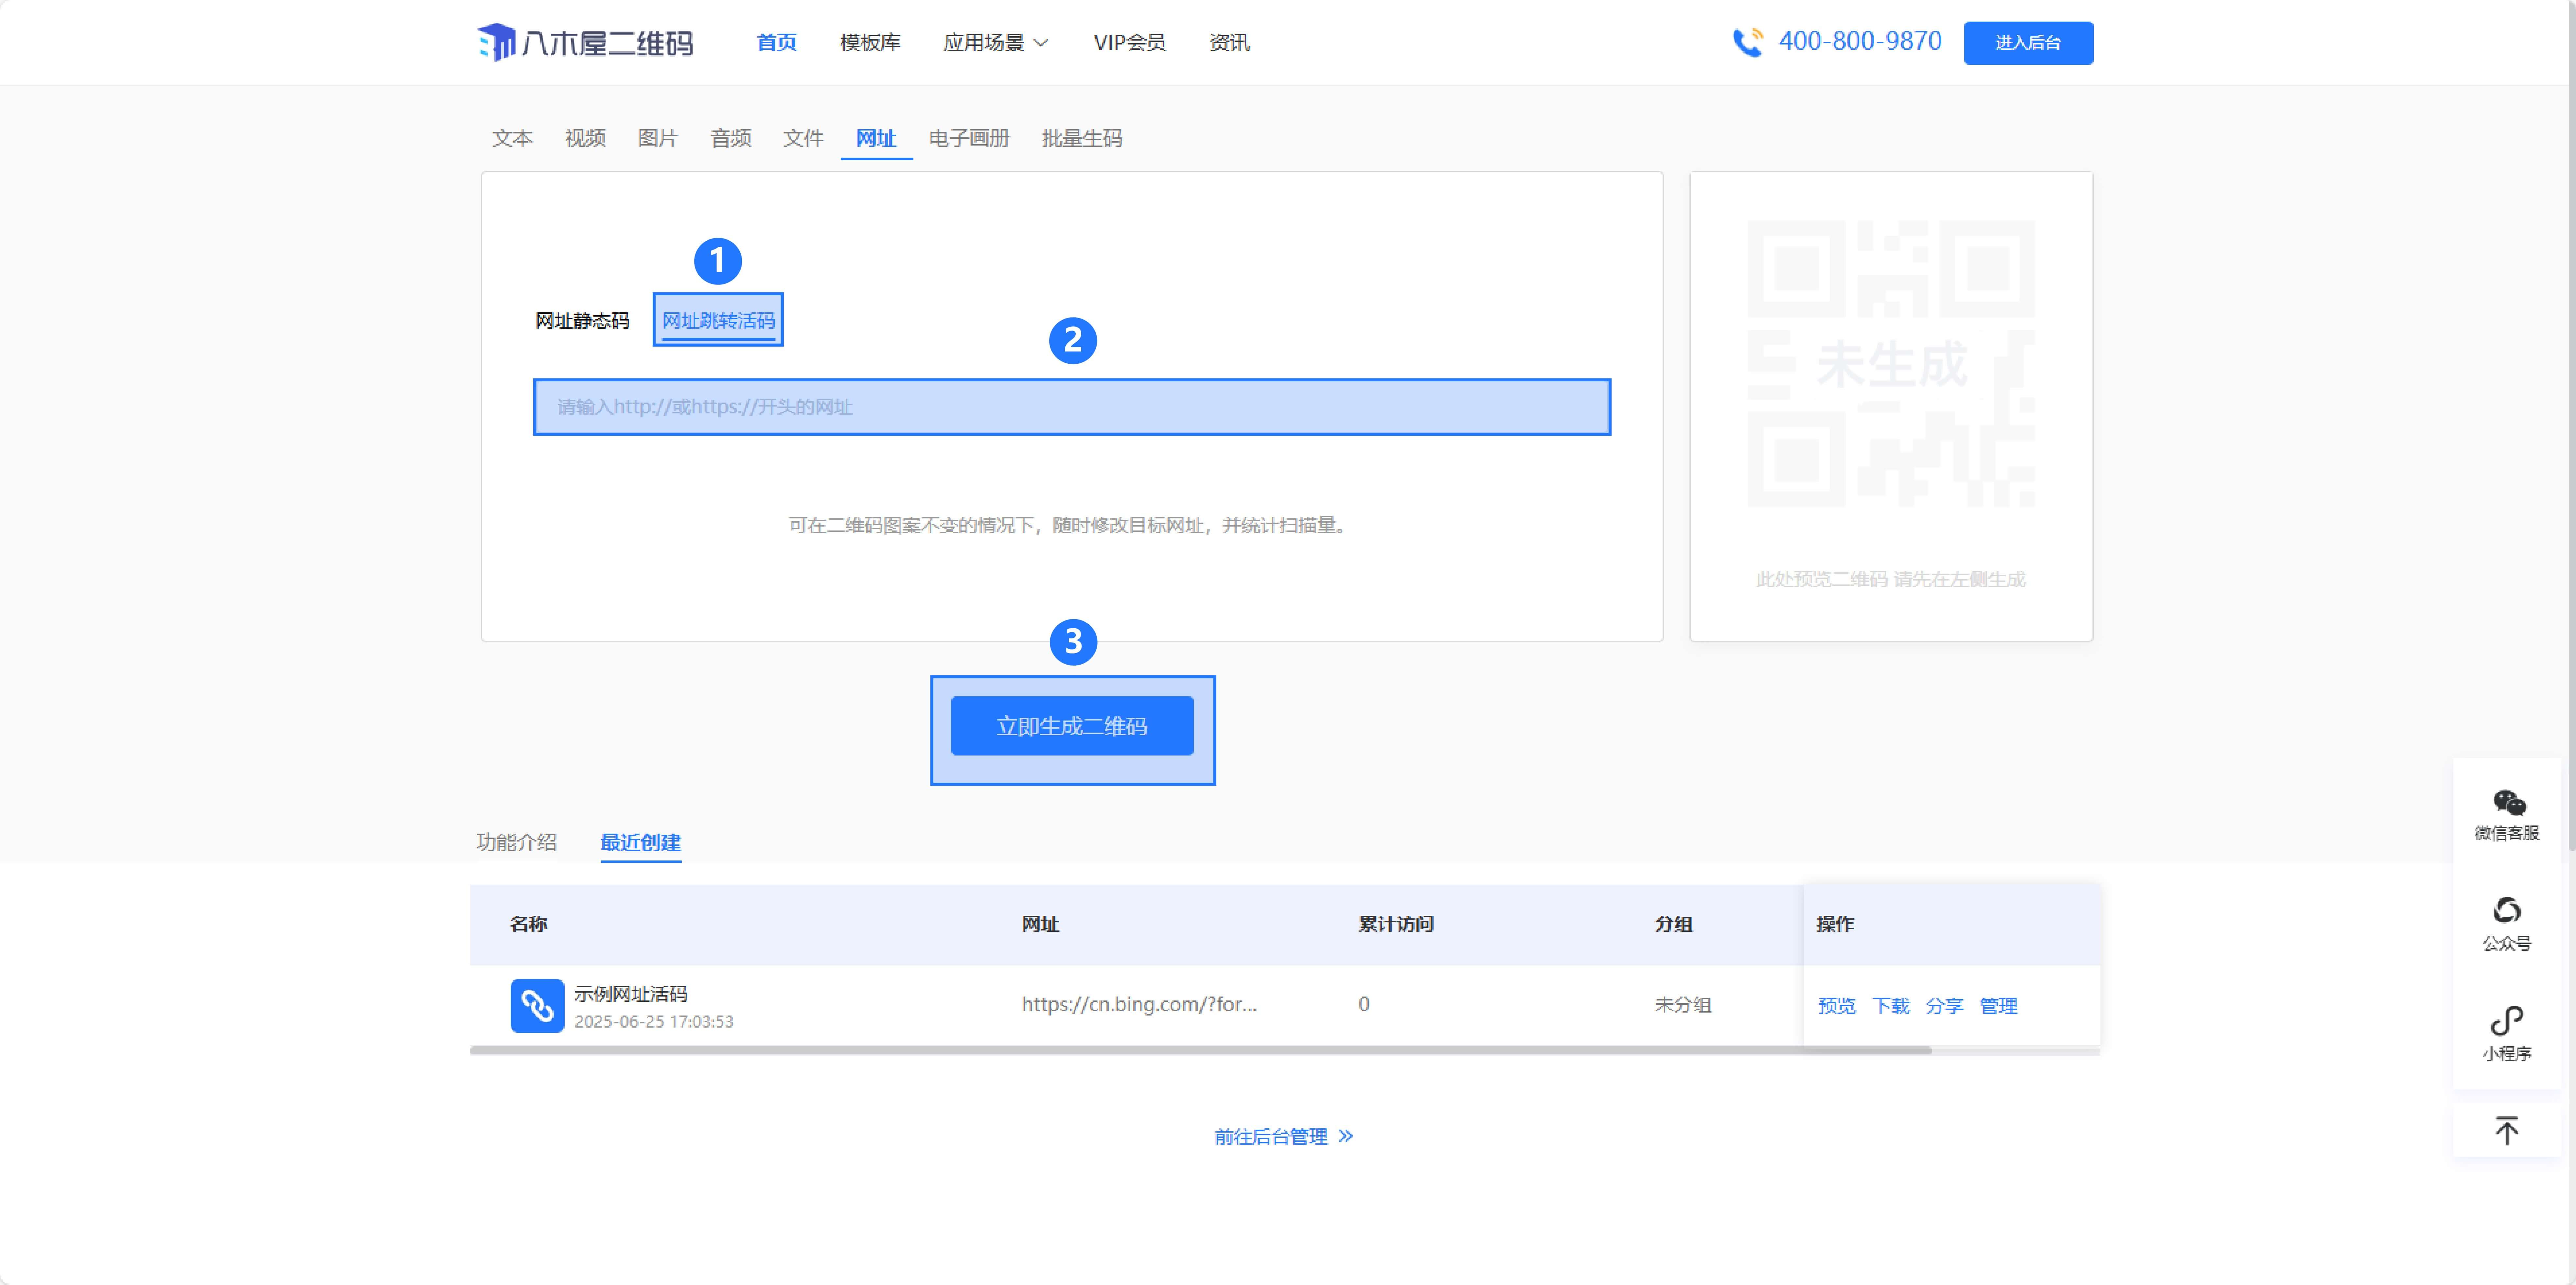
Task: Open the 功能介绍 tab
Action: [516, 842]
